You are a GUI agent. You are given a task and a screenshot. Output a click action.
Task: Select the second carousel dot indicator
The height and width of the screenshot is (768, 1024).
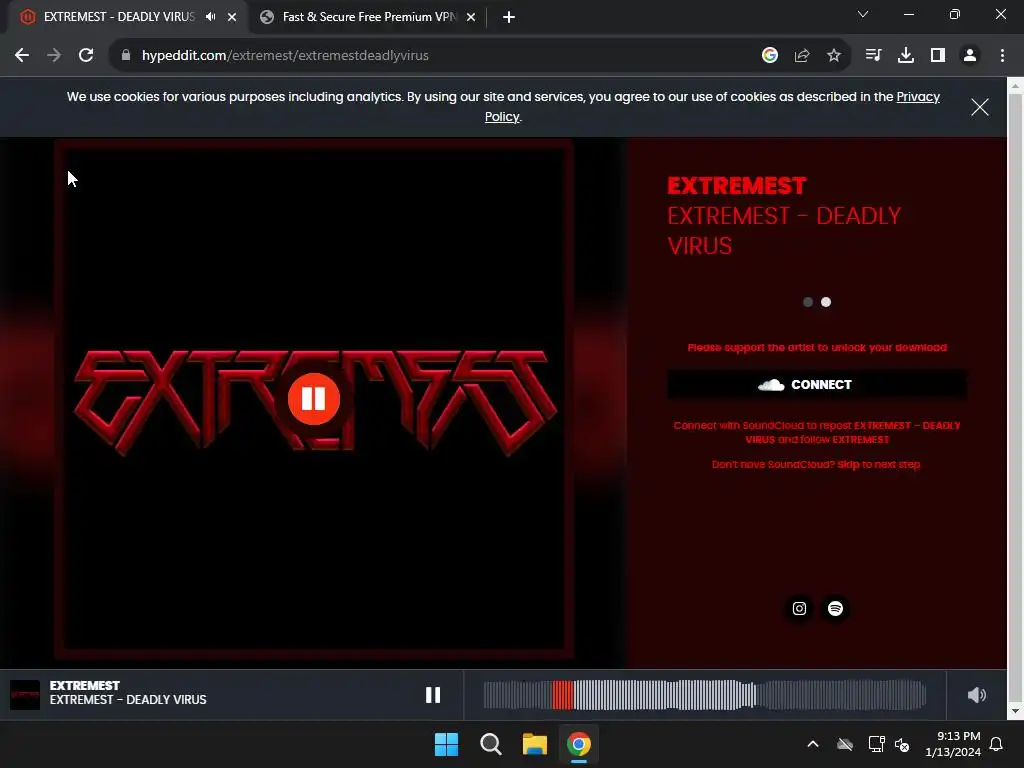pos(826,302)
